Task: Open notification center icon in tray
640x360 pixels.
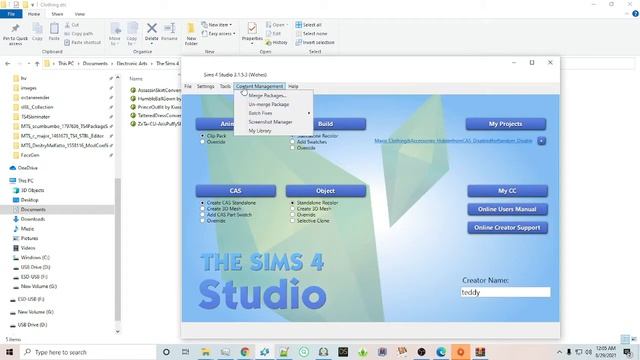Action: tap(628, 352)
